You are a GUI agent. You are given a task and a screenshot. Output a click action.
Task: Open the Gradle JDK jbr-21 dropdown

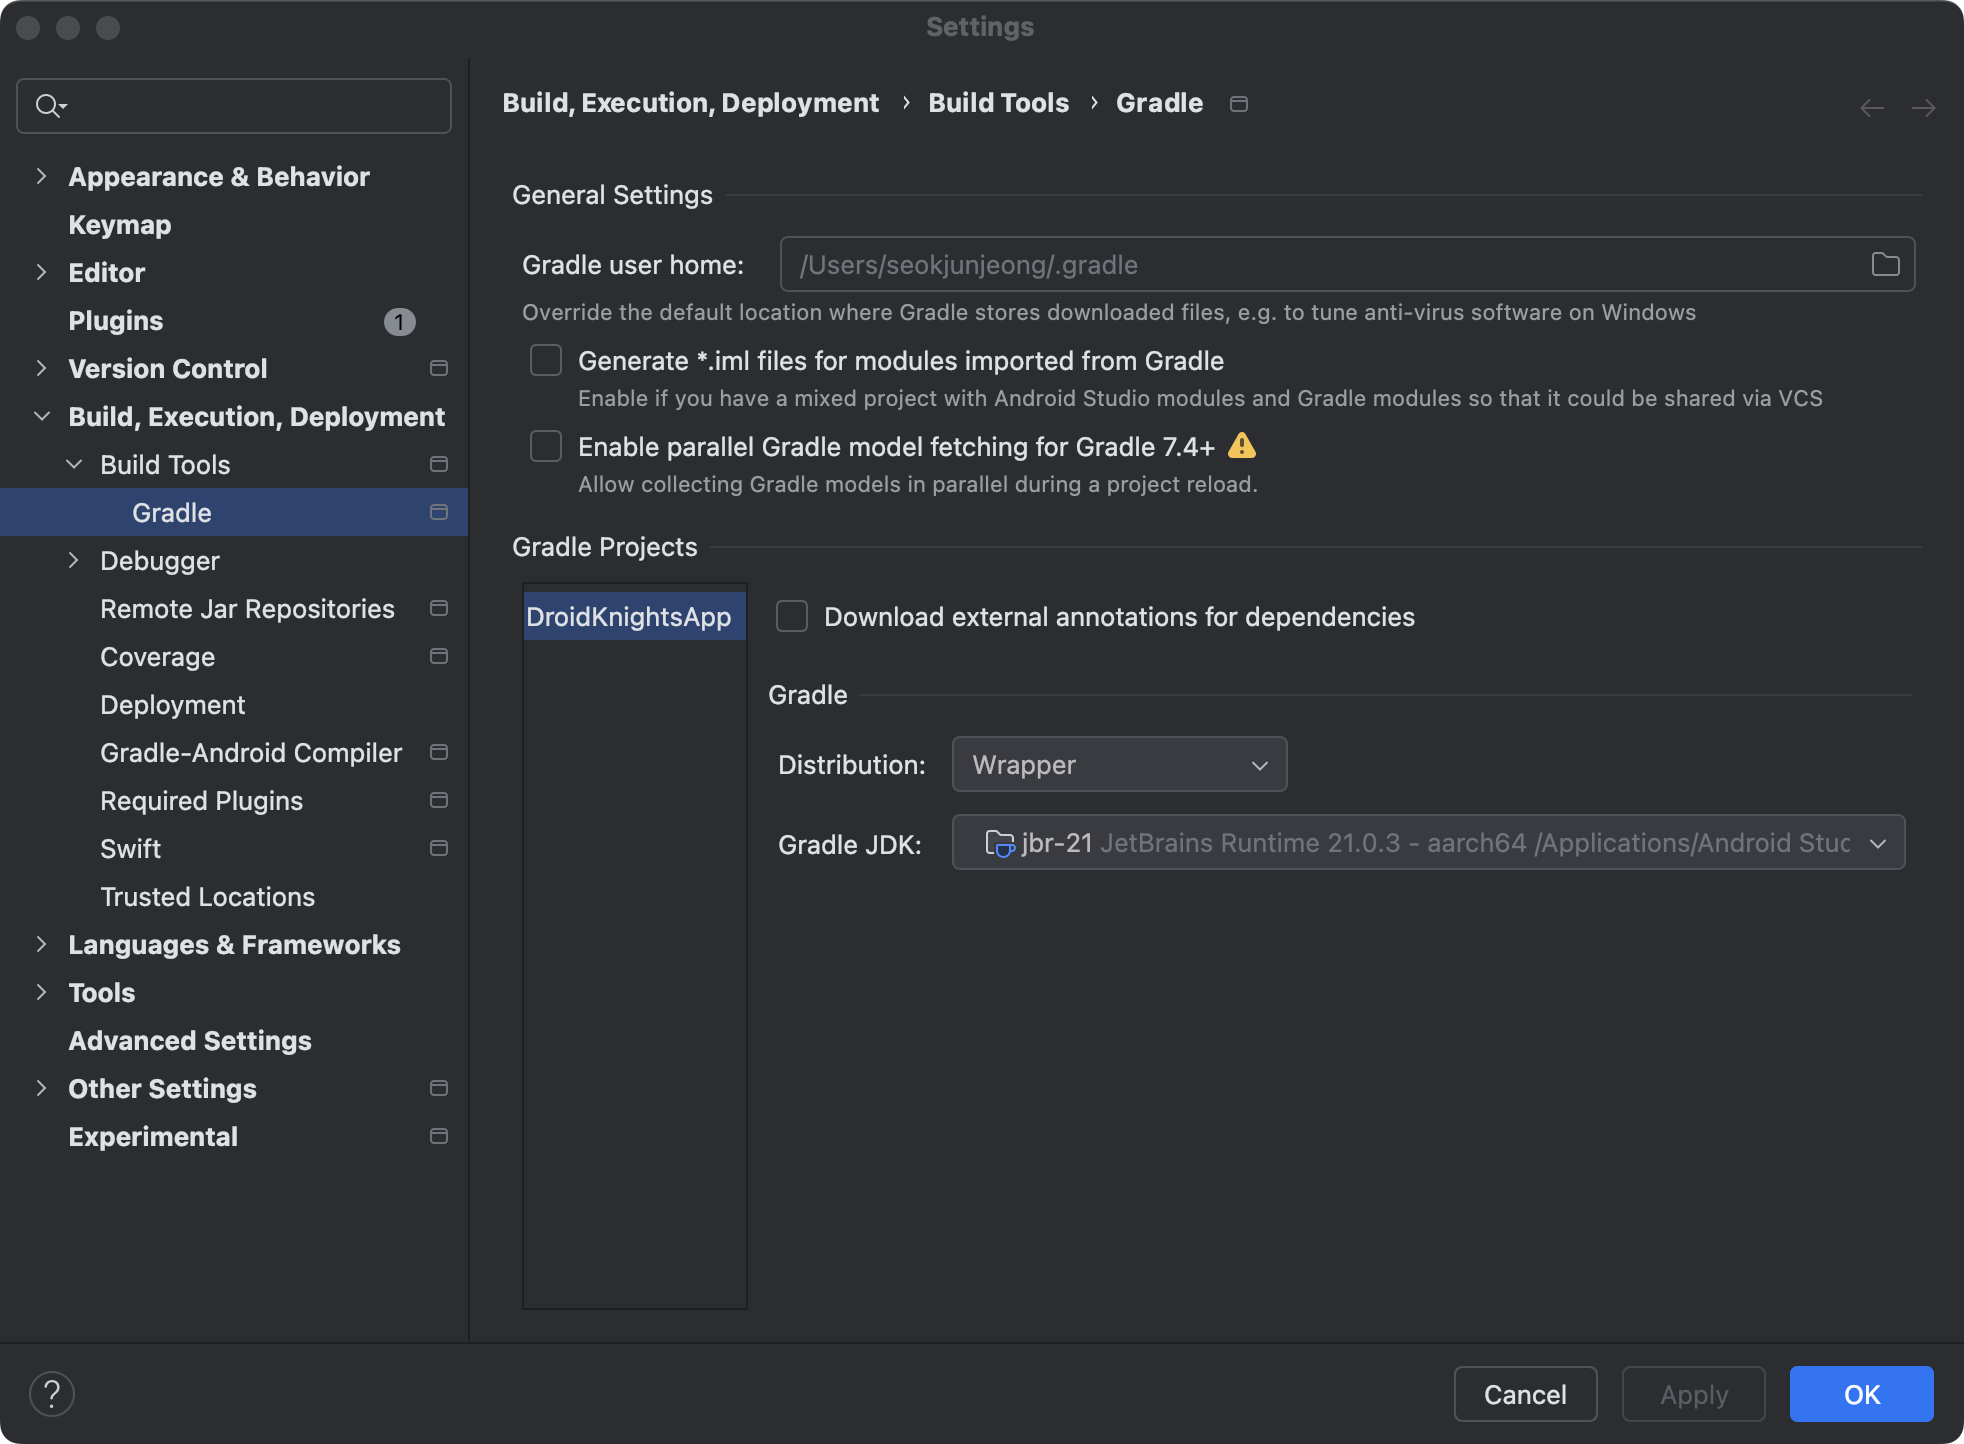click(x=1428, y=843)
